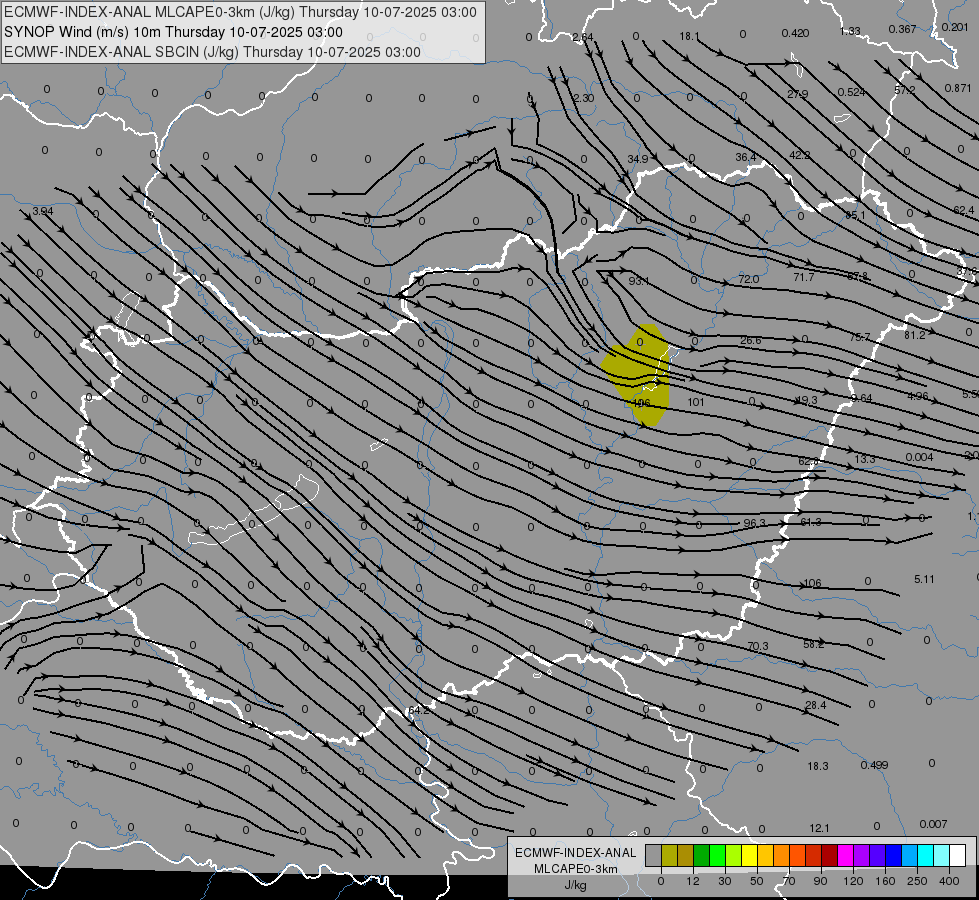Screen dimensions: 979x900
Task: Click the map value 12.1
Action: click(819, 828)
